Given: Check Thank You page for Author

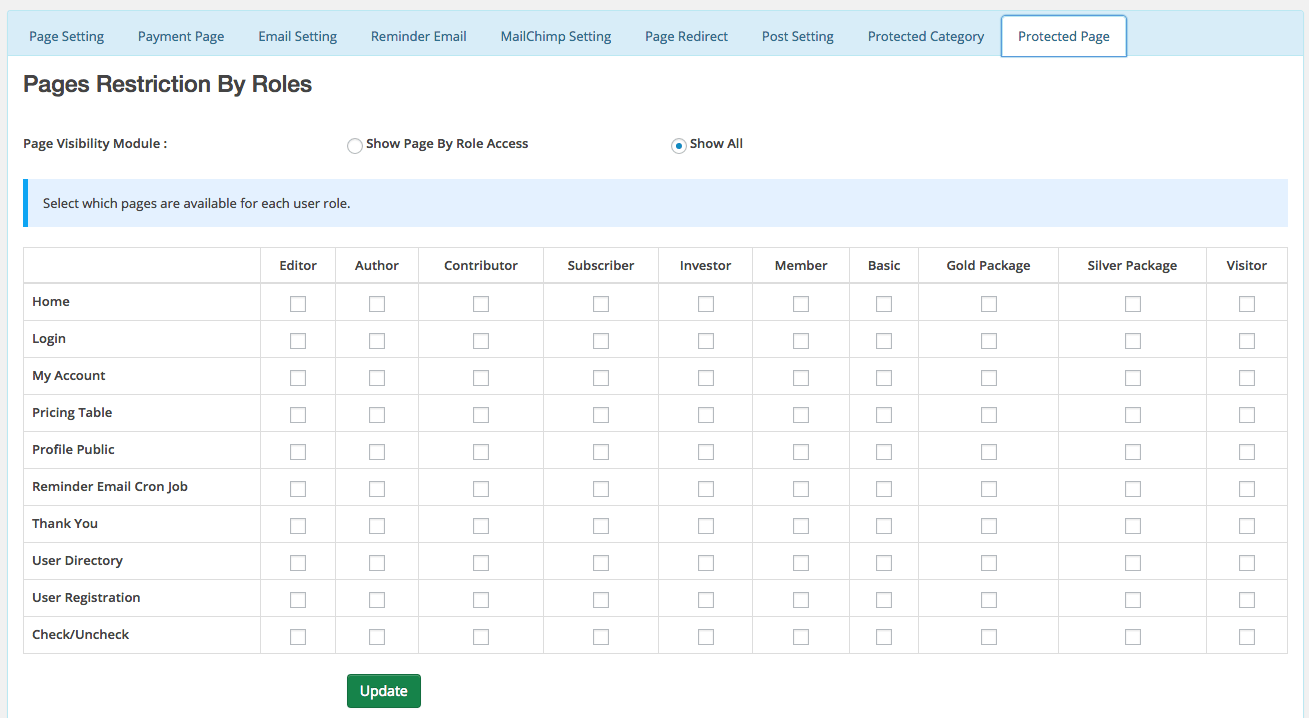Looking at the screenshot, I should 377,526.
